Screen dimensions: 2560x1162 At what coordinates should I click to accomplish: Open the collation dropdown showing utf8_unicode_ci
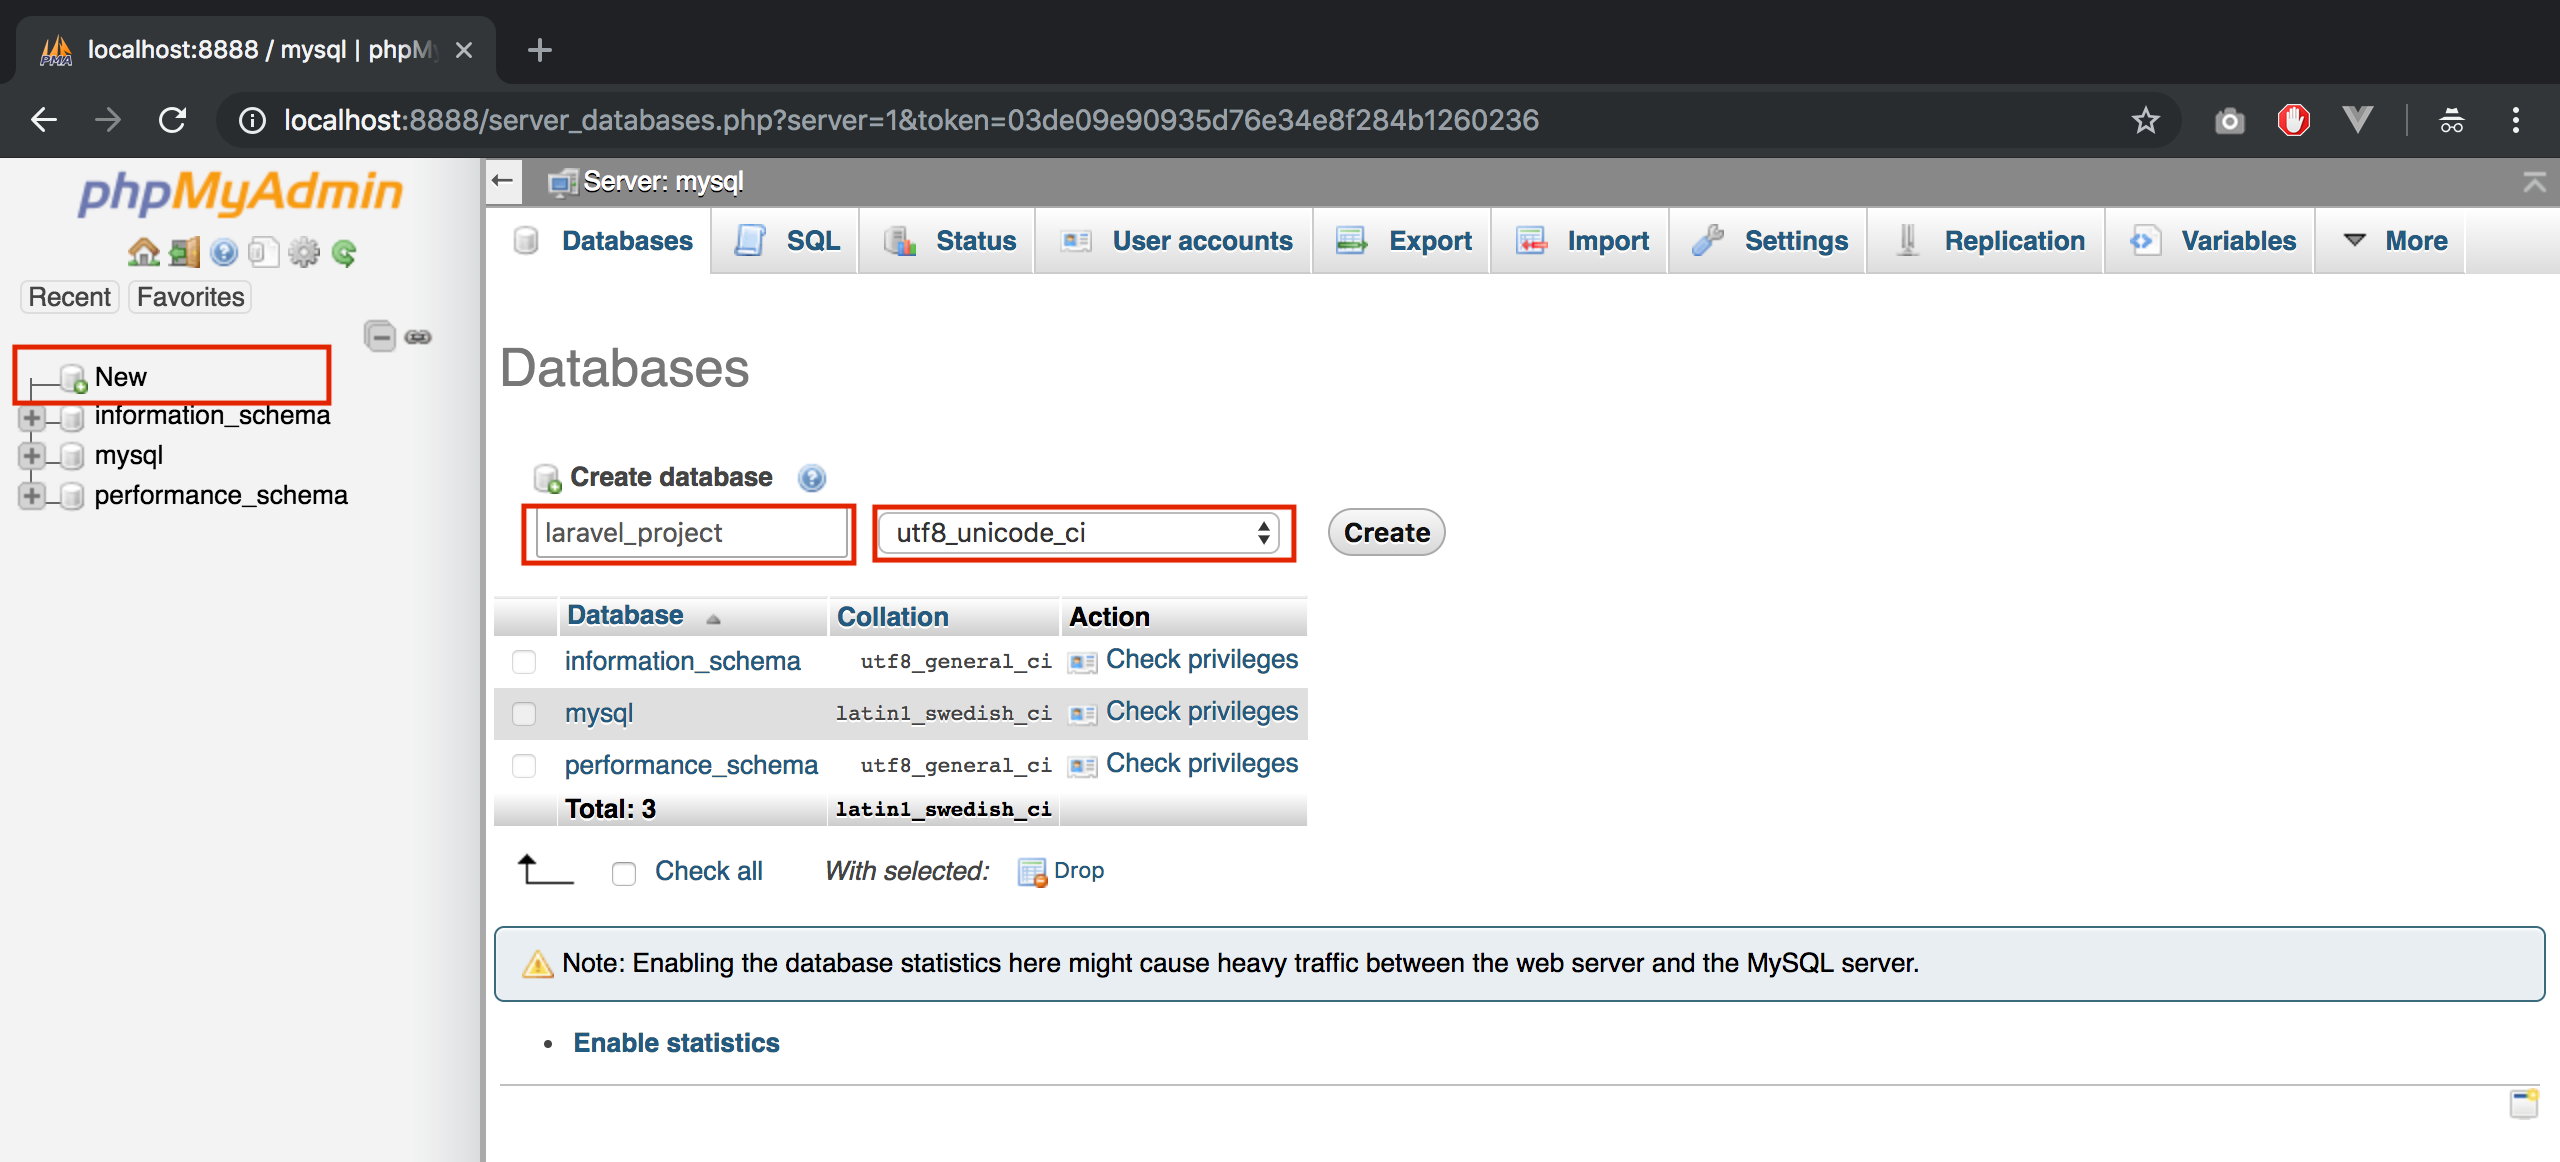coord(1082,533)
